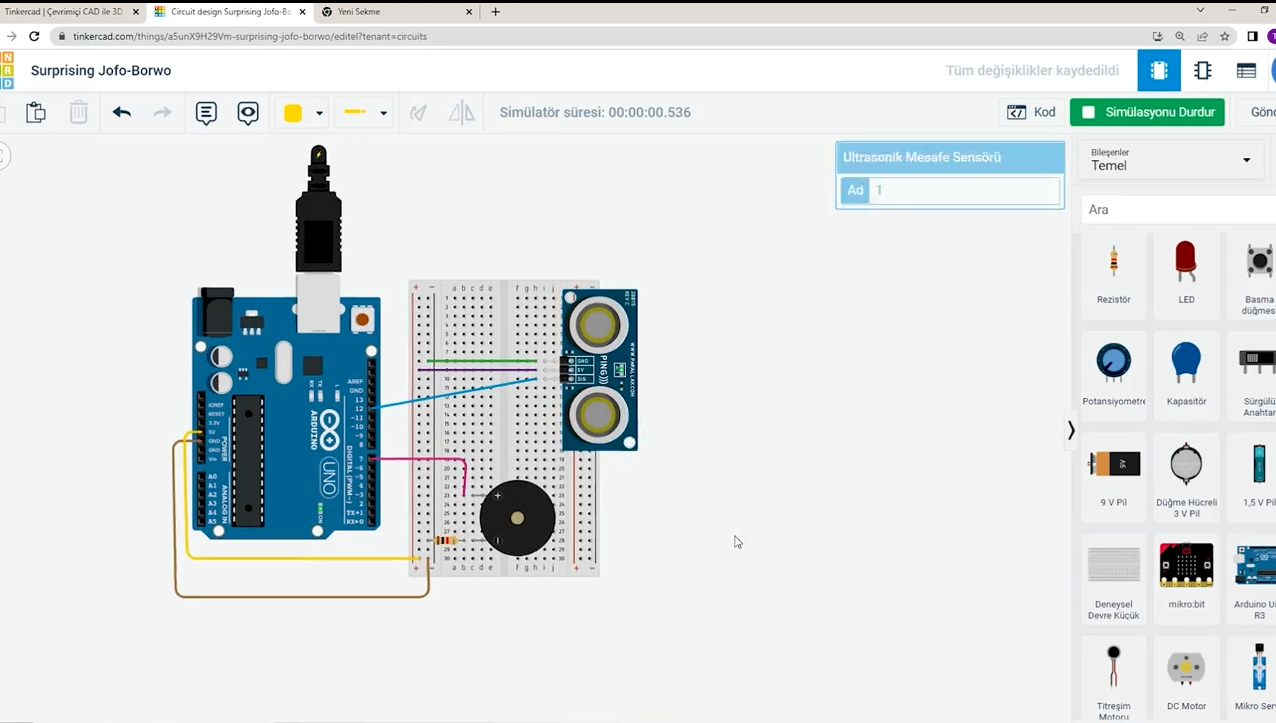This screenshot has width=1276, height=723.
Task: Delete a component using the trash icon
Action: (78, 112)
